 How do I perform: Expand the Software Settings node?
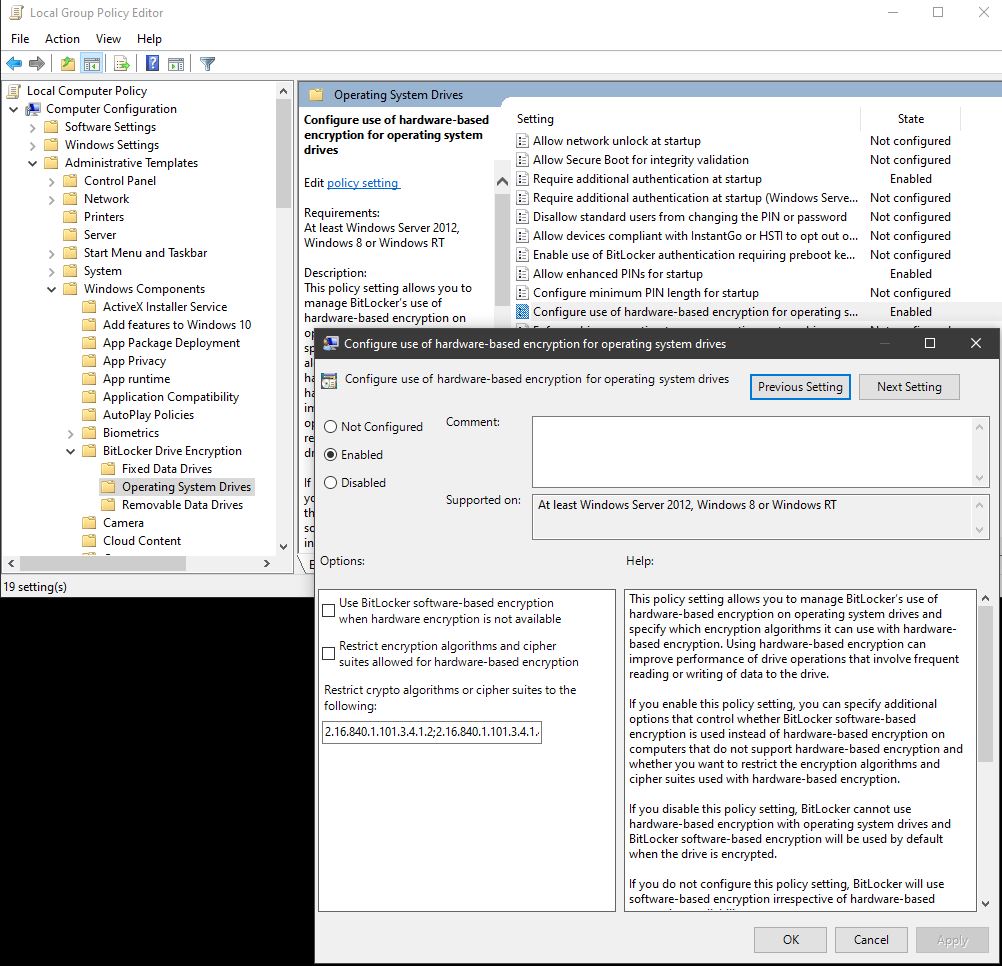33,127
